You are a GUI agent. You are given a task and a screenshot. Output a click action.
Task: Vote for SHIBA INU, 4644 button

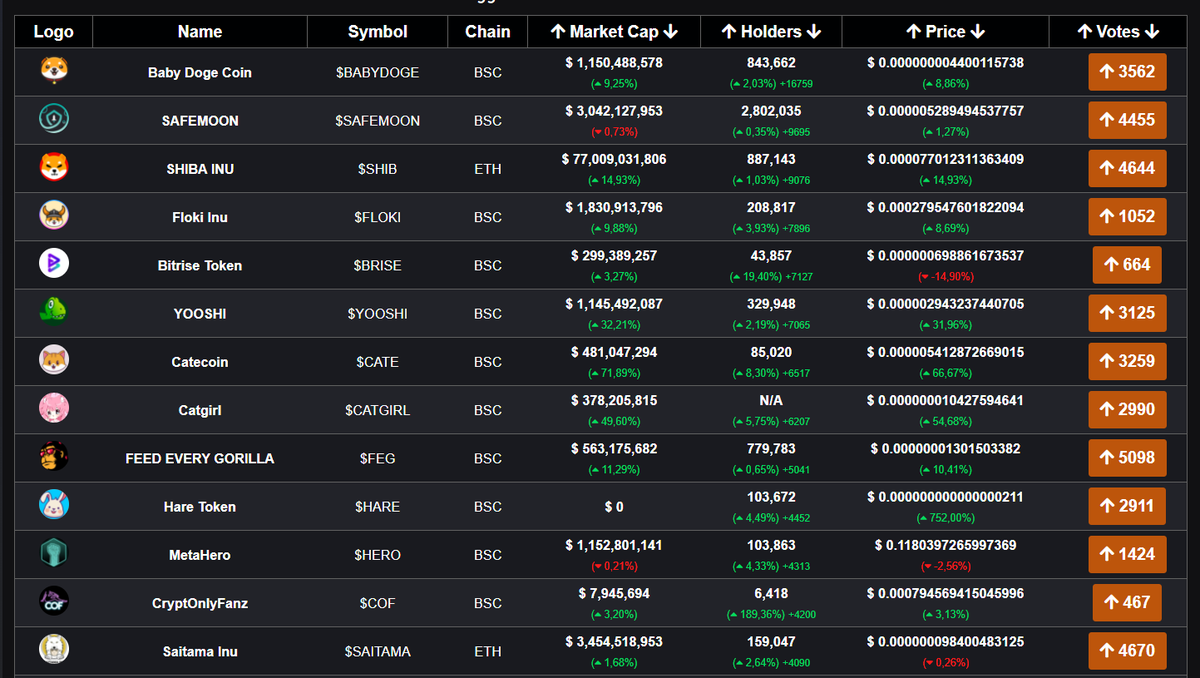1127,168
